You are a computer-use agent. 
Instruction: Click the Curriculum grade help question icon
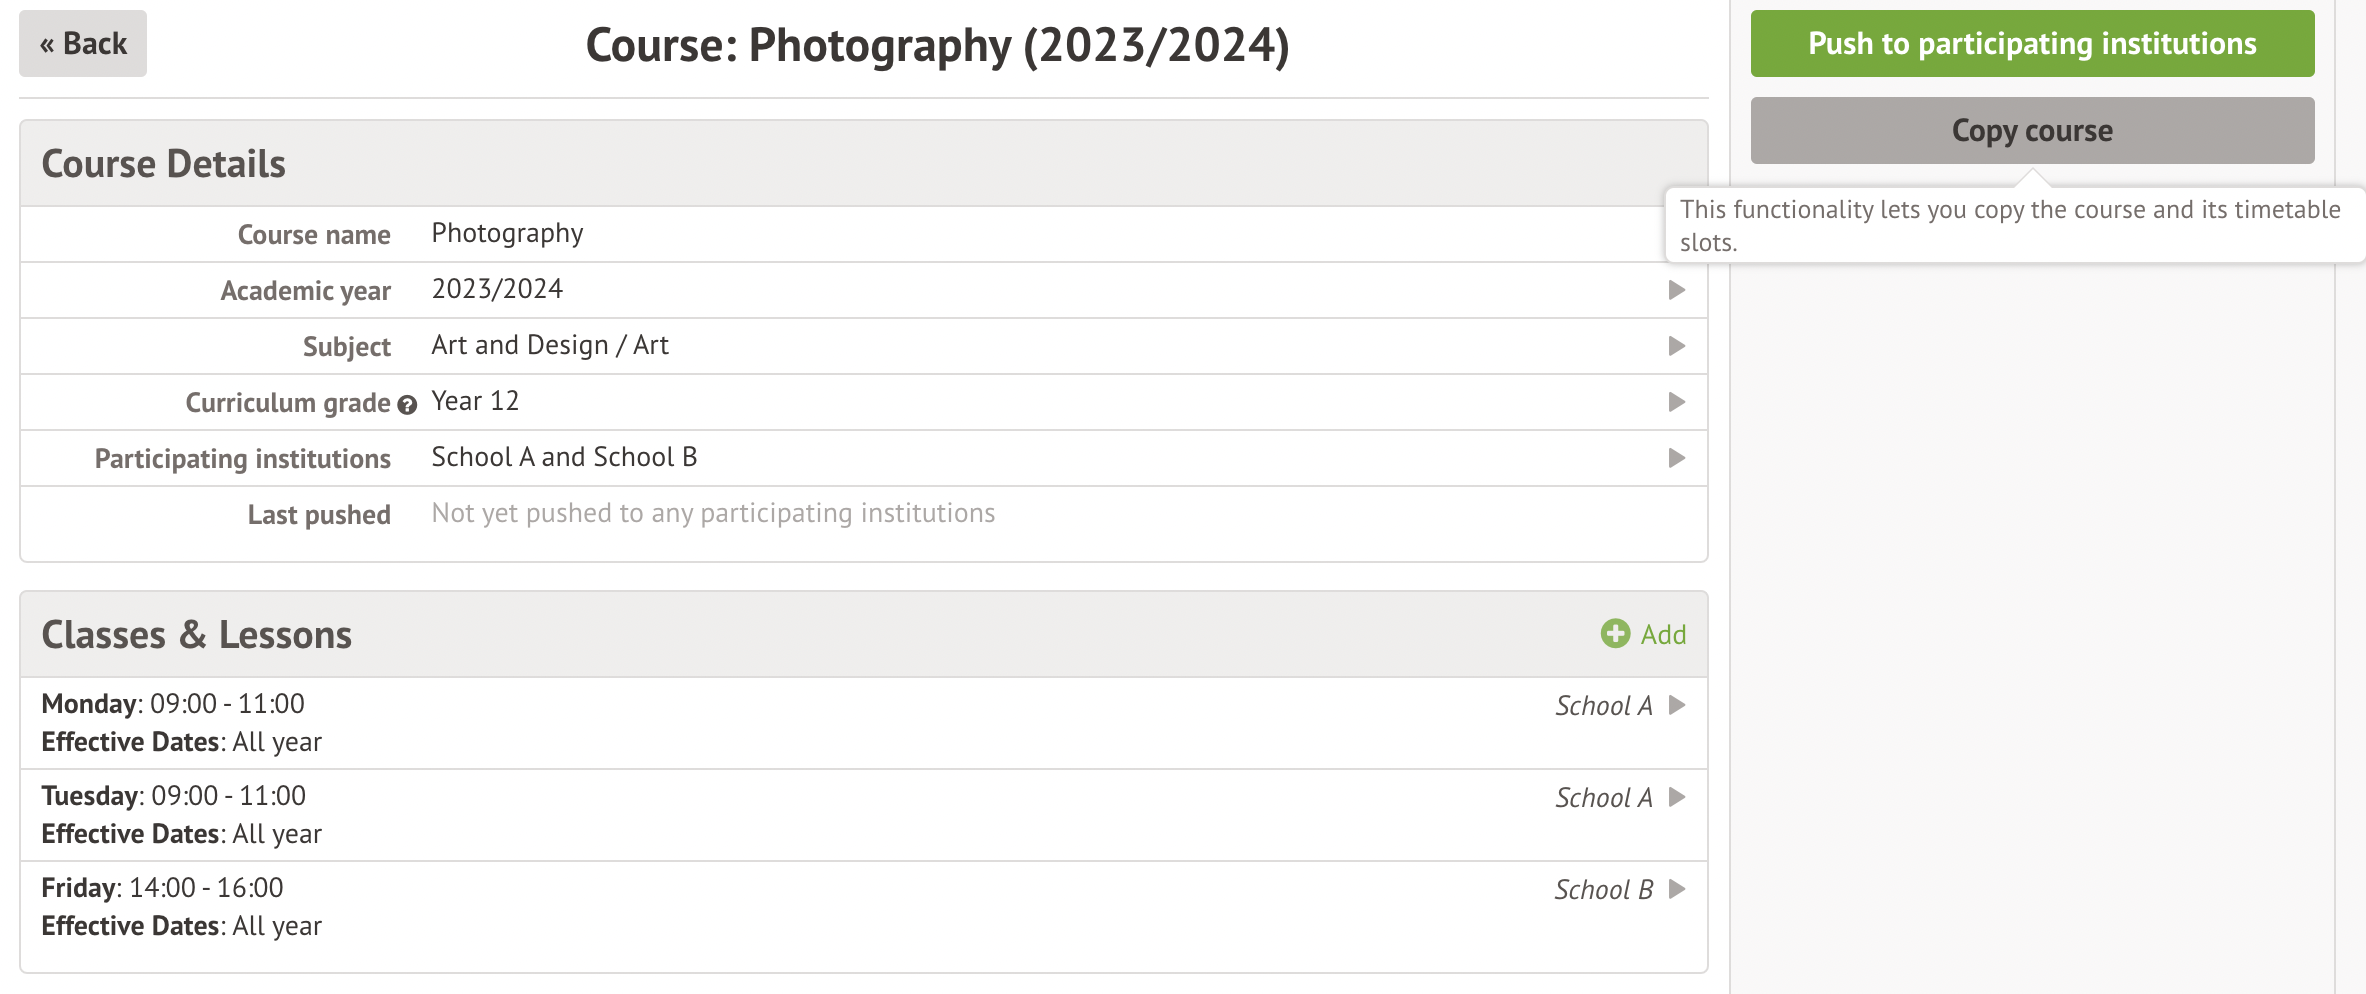coord(407,405)
